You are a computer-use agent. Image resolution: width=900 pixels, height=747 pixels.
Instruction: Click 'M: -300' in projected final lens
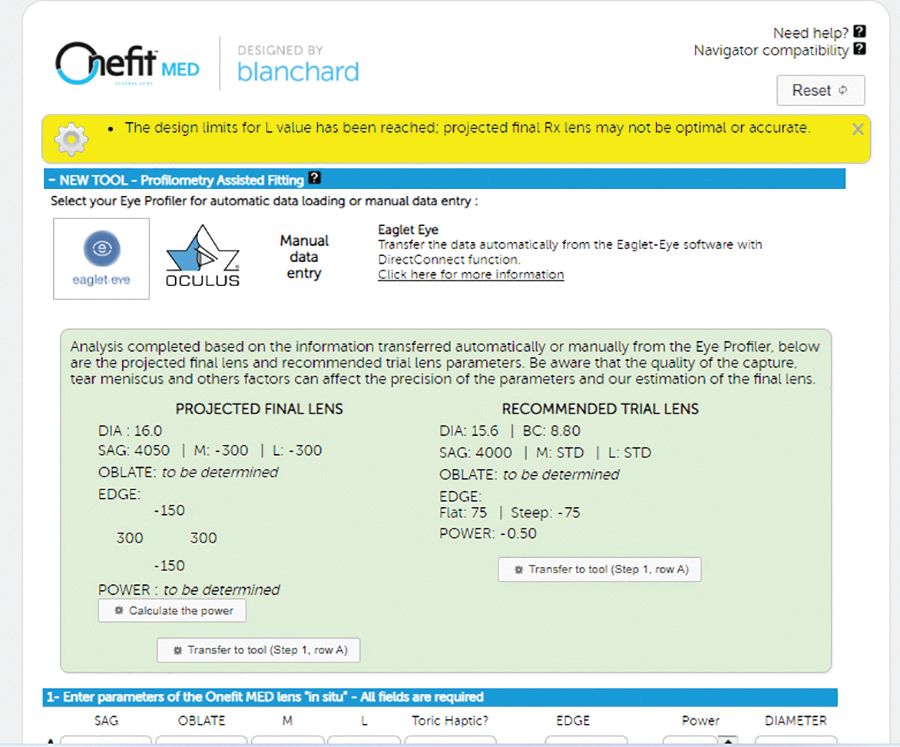[x=221, y=450]
